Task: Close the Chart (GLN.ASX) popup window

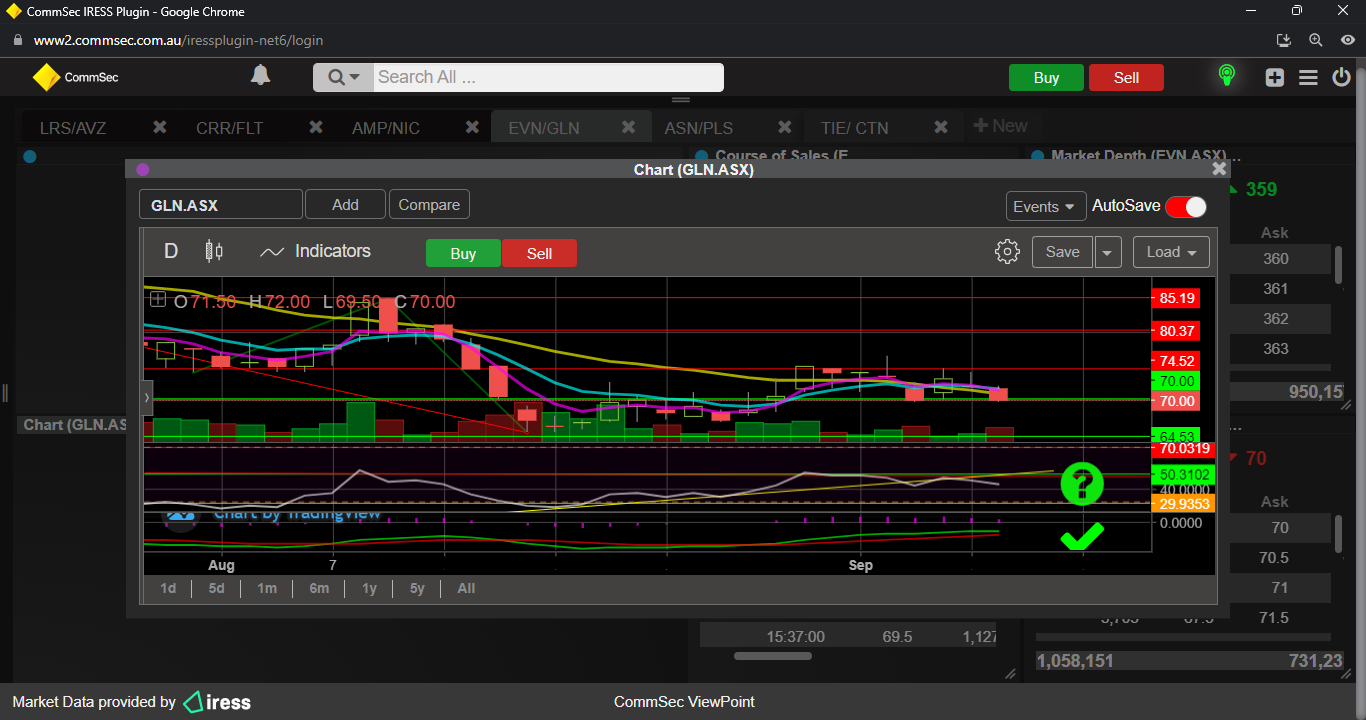Action: tap(1219, 169)
